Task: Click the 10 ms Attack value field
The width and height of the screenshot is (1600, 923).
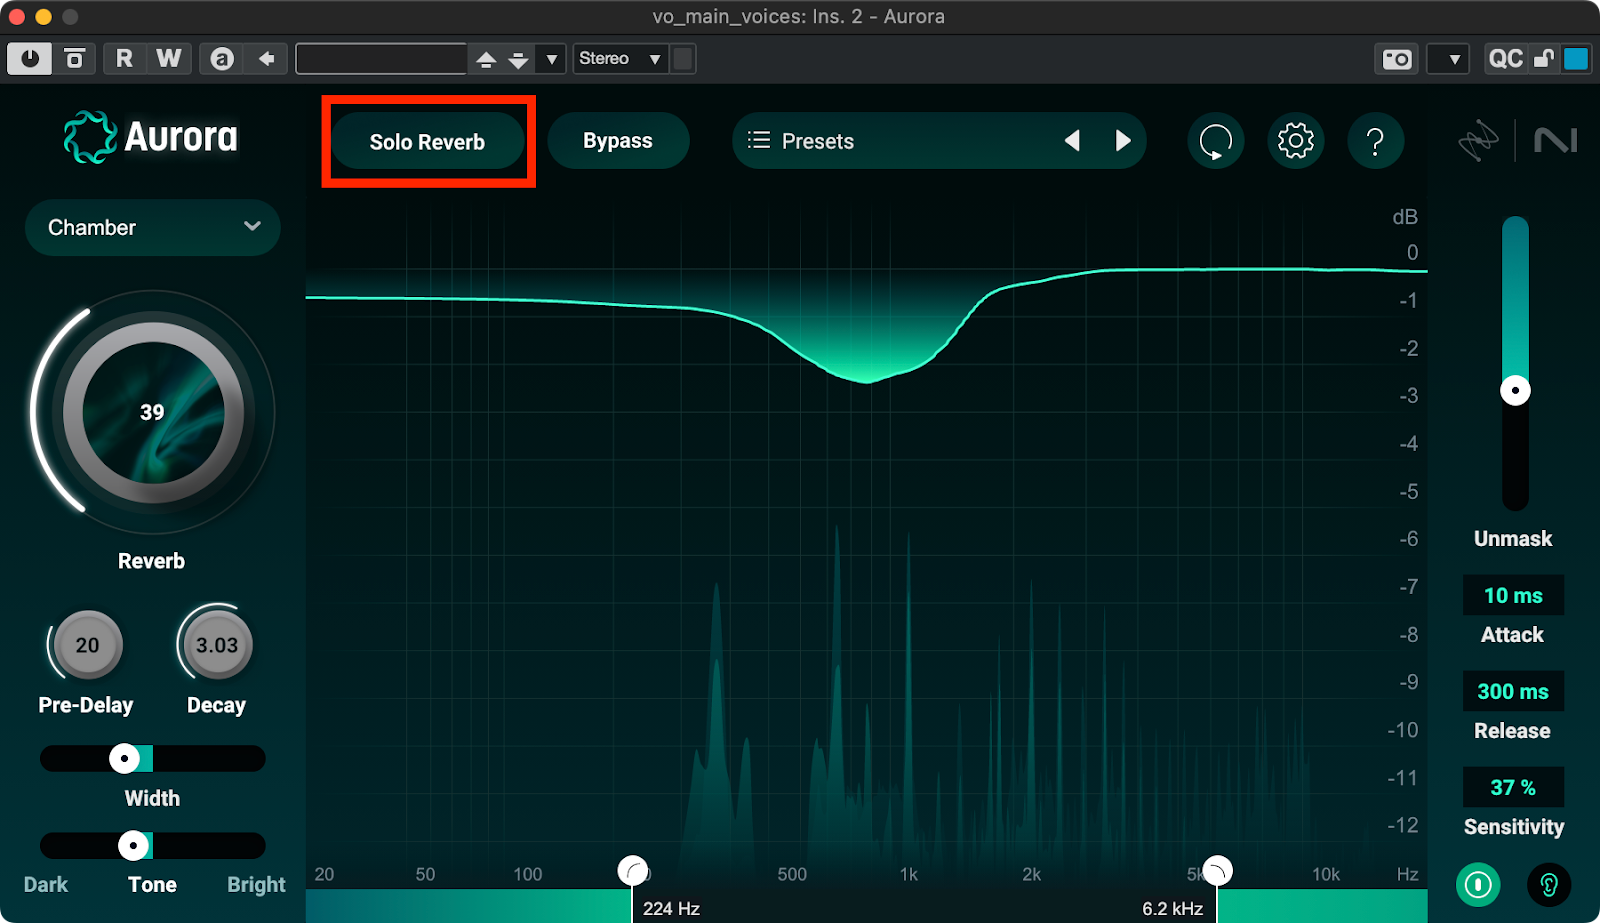Action: tap(1513, 596)
